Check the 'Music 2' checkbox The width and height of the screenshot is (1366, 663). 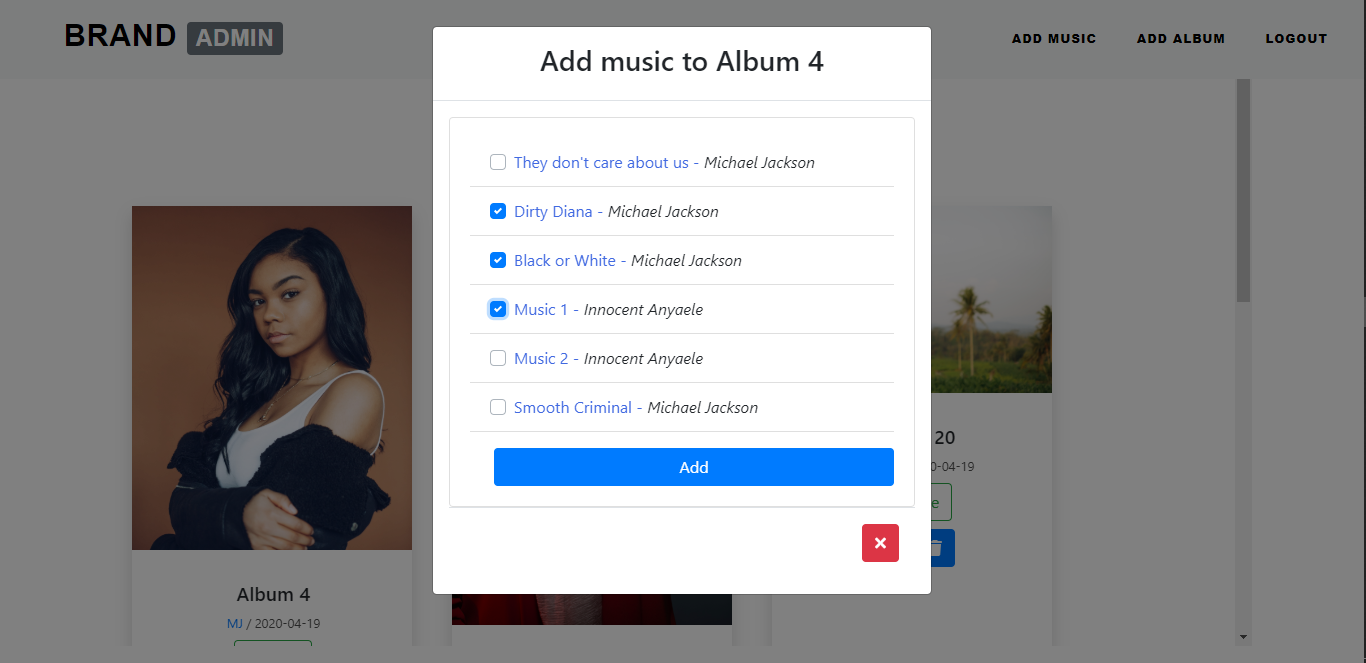(497, 358)
